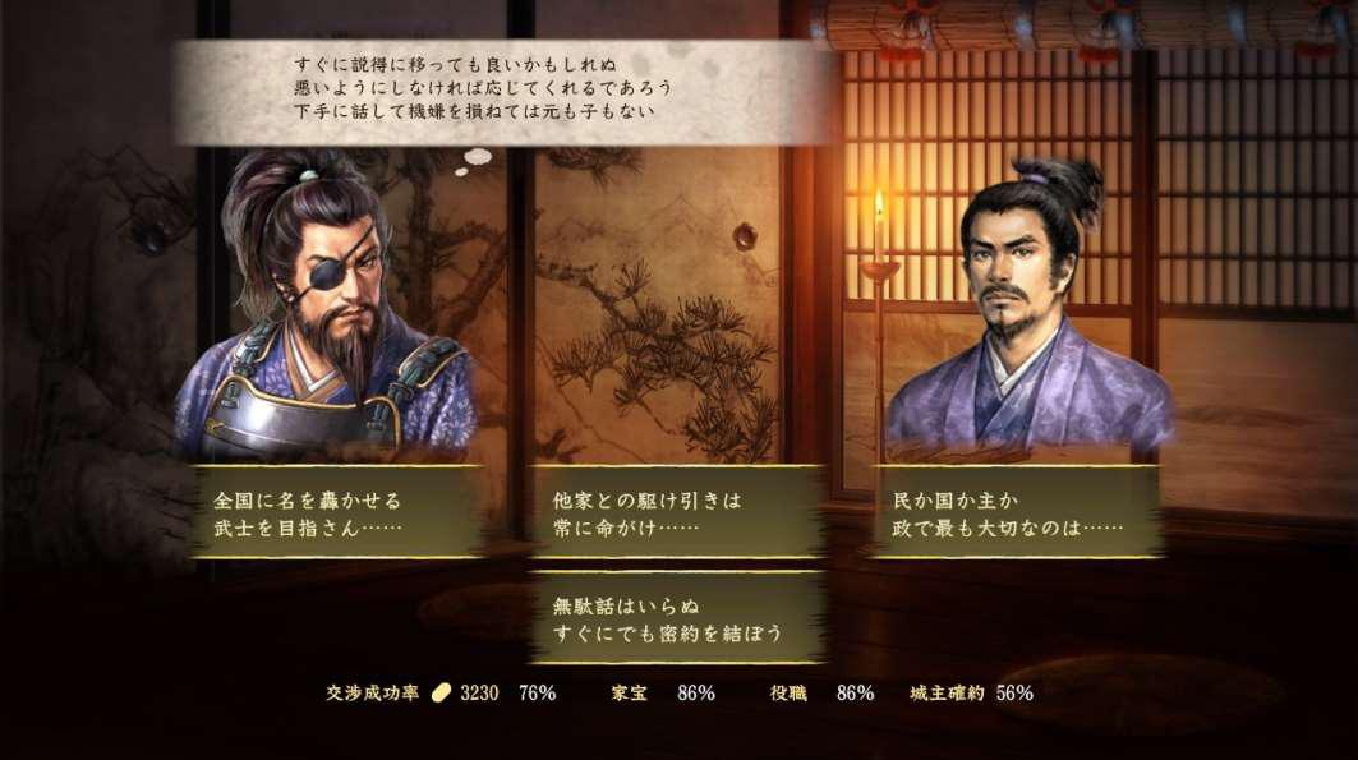
Task: Select the 家宝 treasure offer label
Action: click(x=628, y=692)
